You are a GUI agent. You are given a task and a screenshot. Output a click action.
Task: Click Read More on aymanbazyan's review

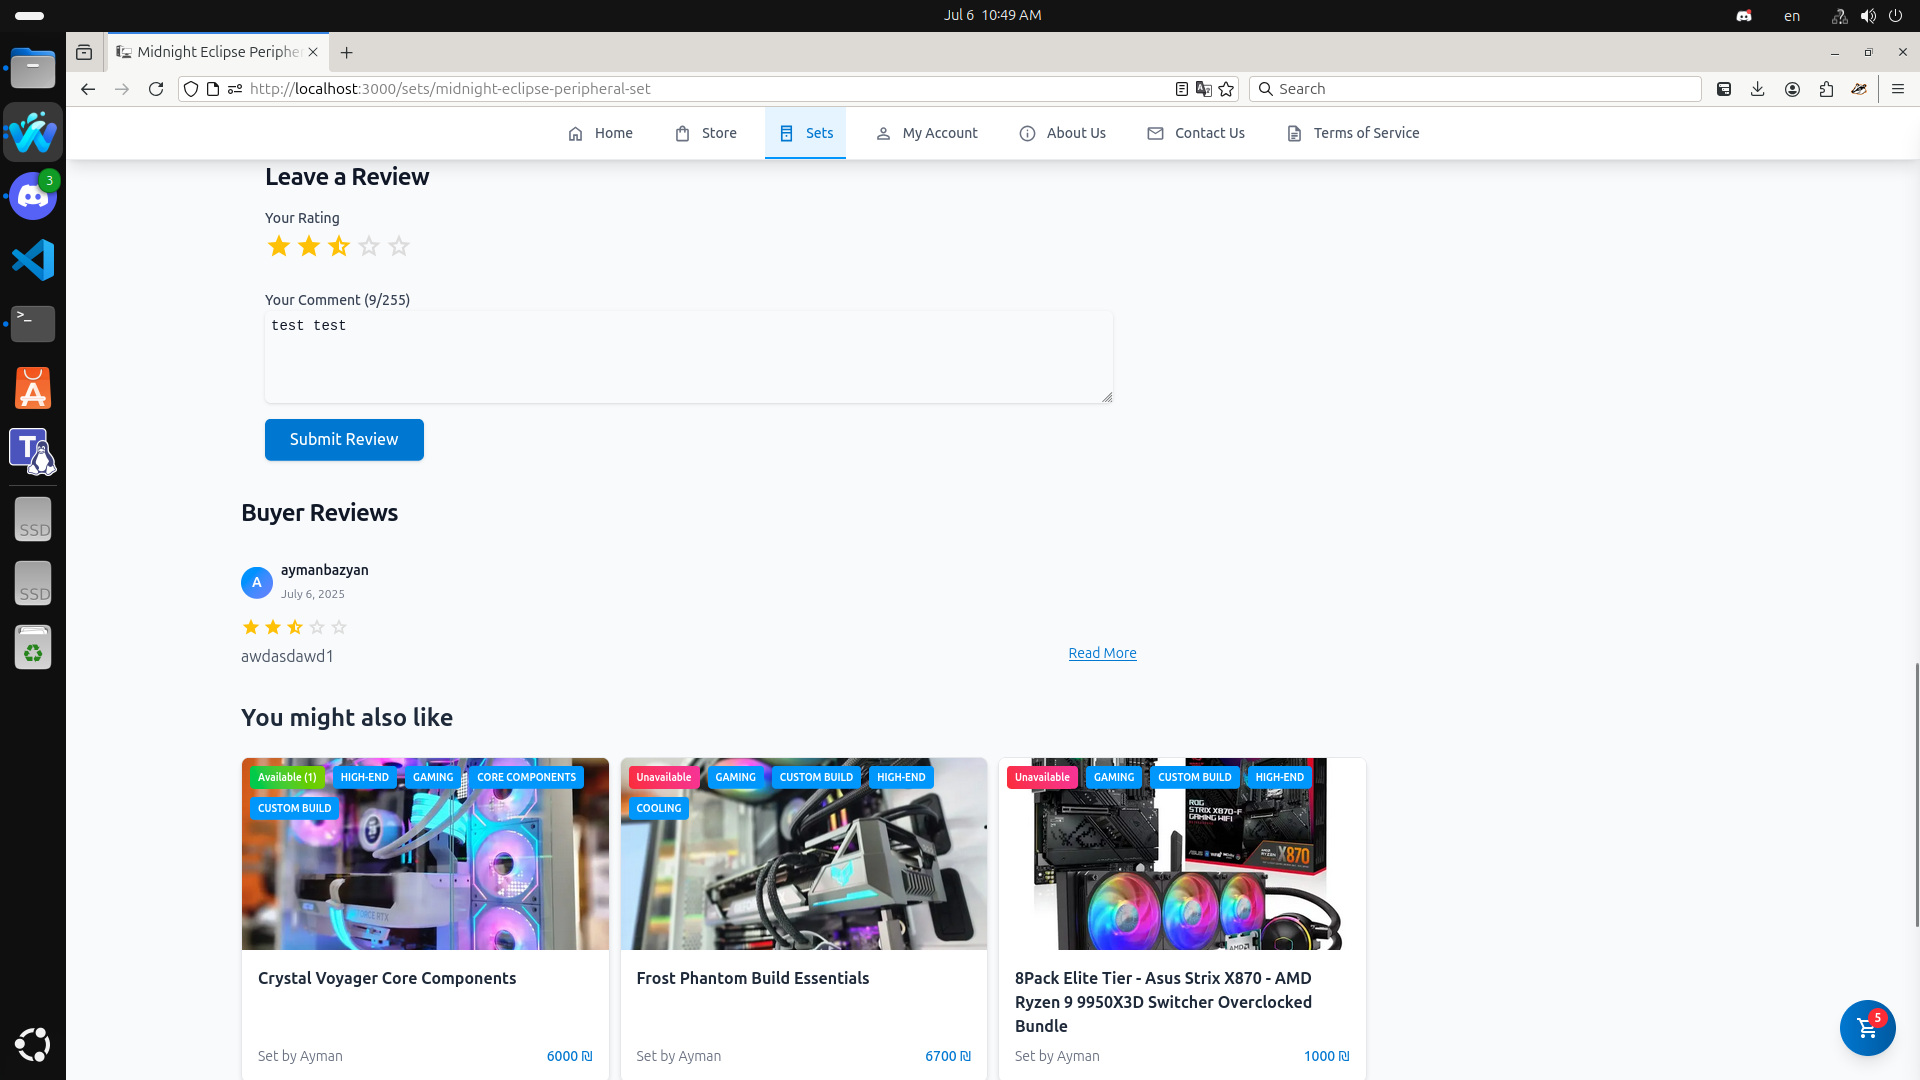coord(1102,653)
